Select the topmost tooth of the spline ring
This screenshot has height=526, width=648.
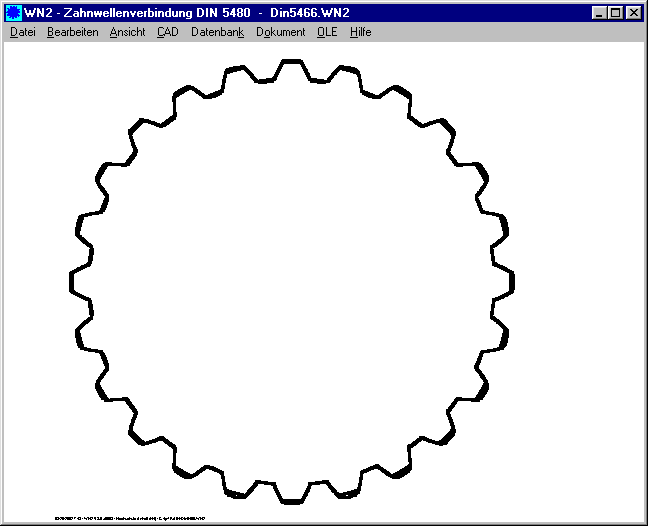292,63
